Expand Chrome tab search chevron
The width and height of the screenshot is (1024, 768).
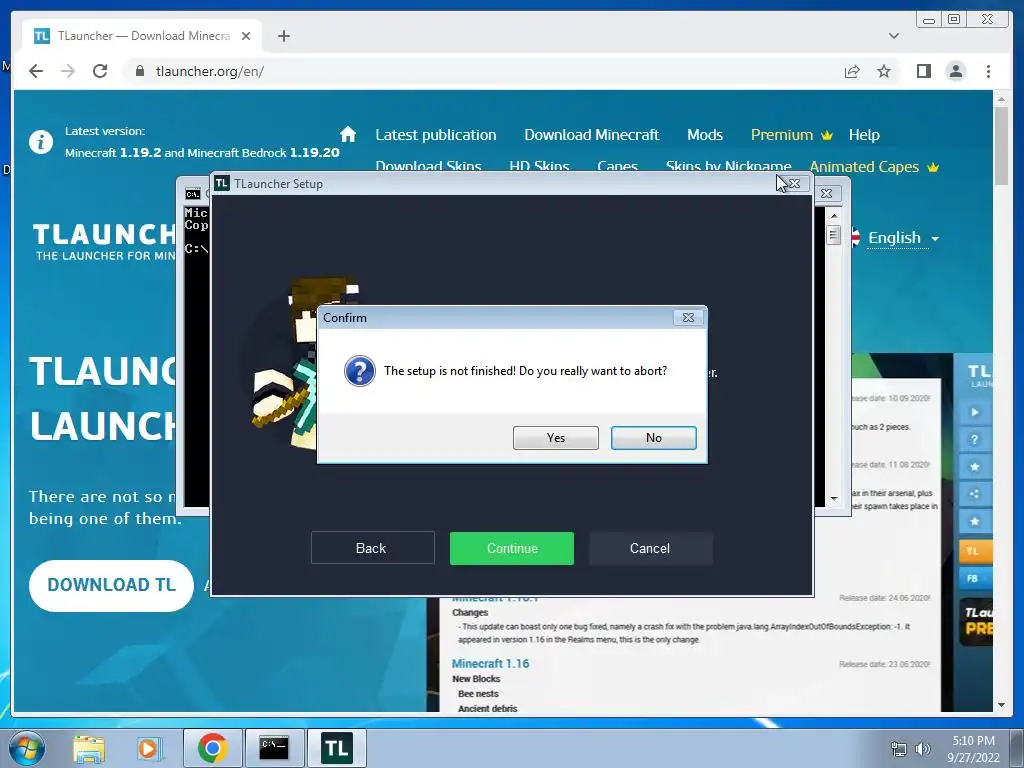[x=893, y=36]
